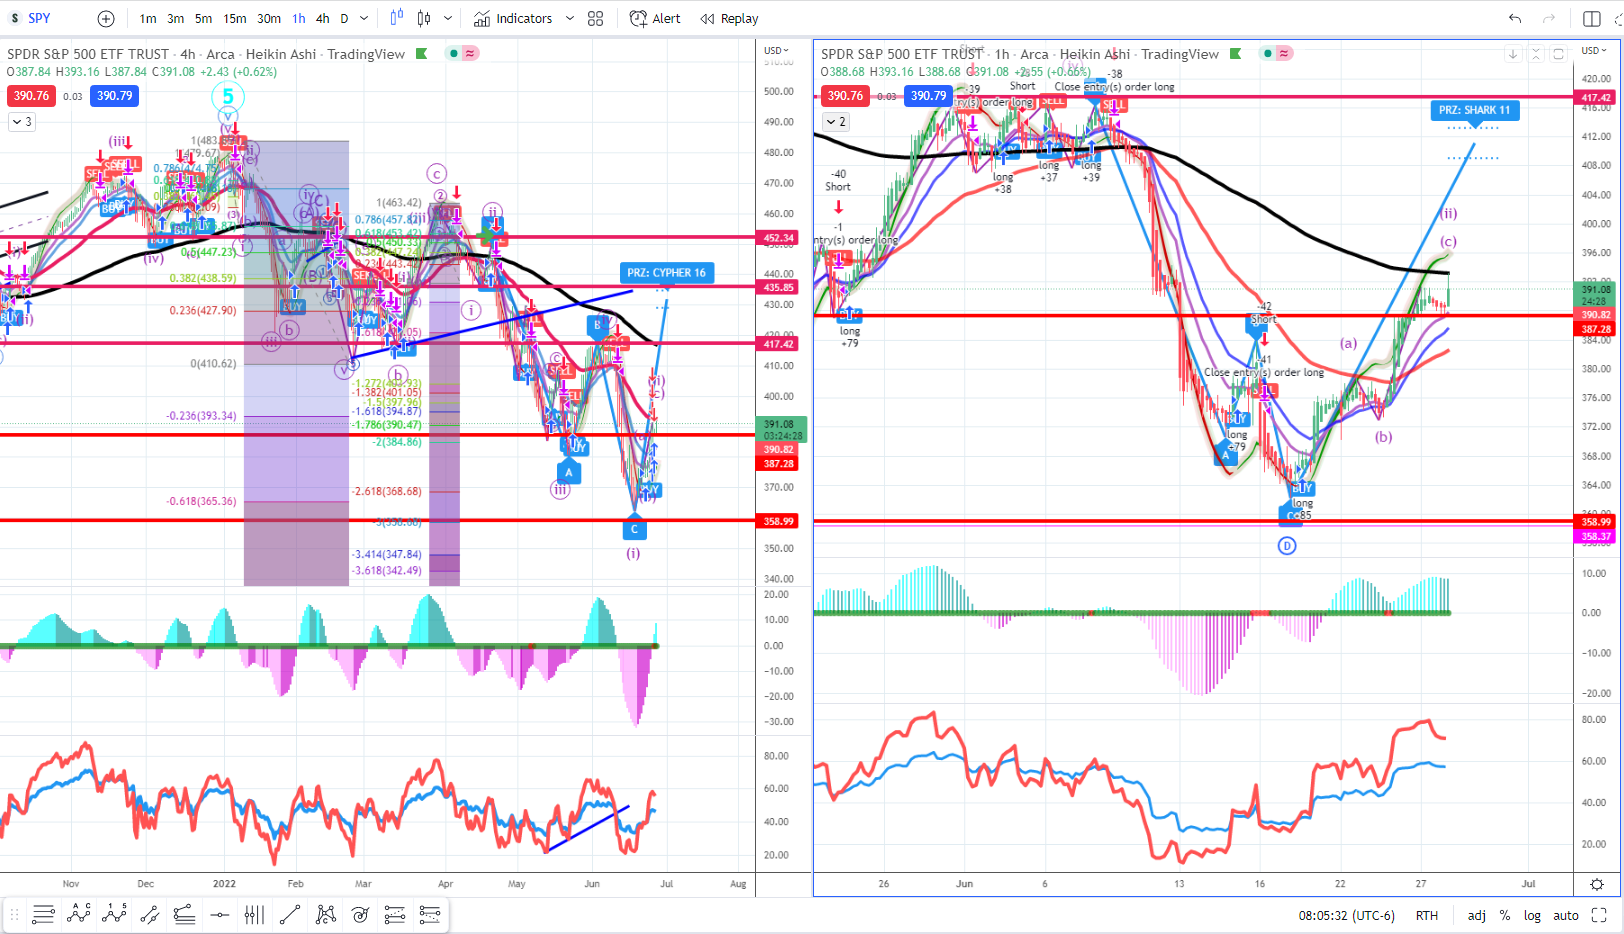Click the pink data-mode indicator on the 4h chart
Image resolution: width=1624 pixels, height=934 pixels.
point(469,54)
